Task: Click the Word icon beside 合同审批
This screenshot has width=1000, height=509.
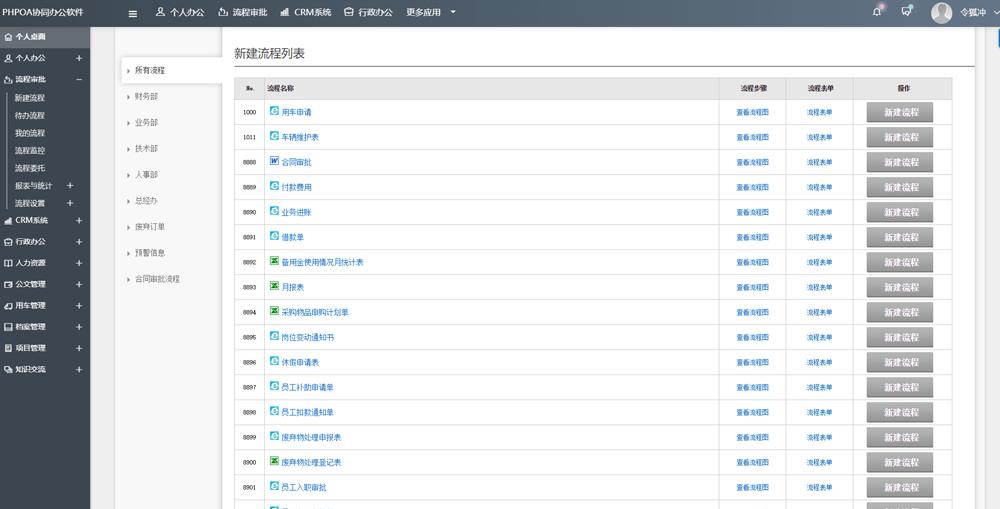Action: tap(274, 161)
